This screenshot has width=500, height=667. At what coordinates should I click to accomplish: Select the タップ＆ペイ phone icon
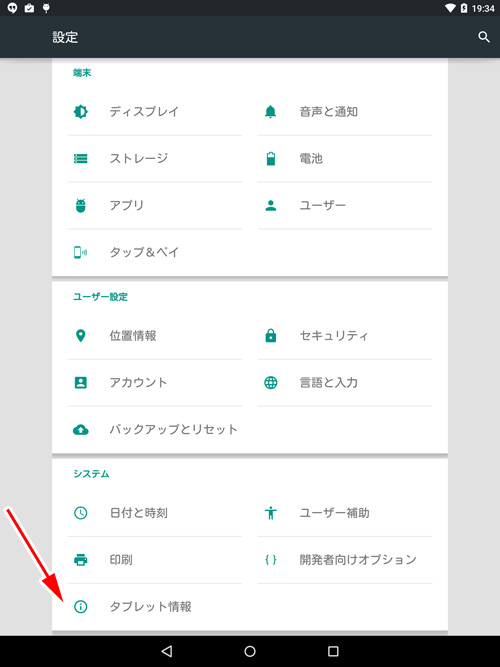click(80, 252)
